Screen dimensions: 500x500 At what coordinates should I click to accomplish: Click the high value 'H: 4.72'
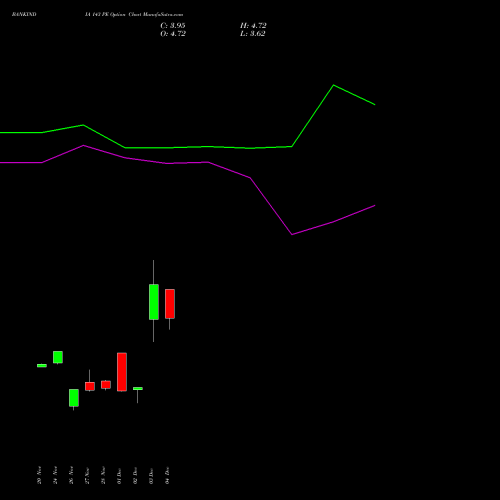pyautogui.click(x=253, y=26)
